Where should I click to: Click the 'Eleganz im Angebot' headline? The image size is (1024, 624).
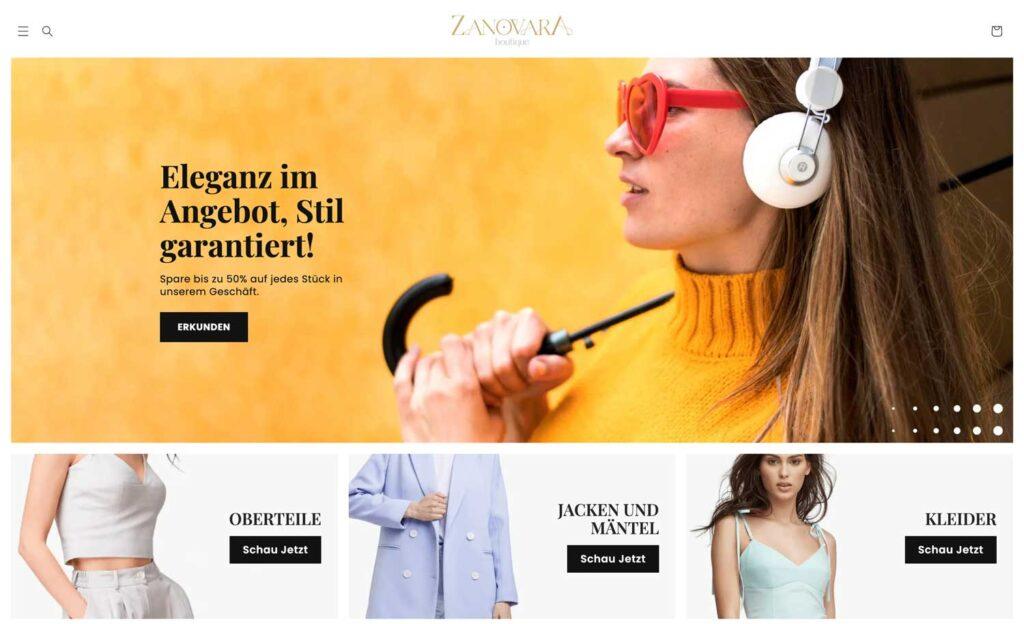(251, 212)
